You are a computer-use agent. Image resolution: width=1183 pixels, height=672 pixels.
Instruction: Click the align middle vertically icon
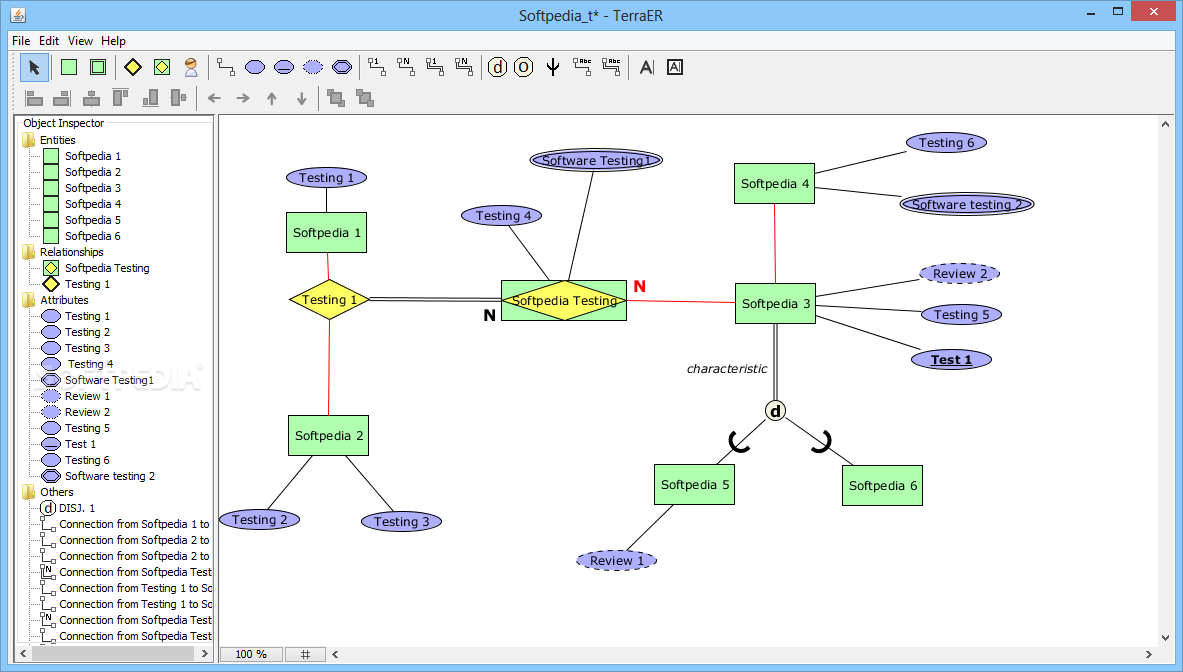click(x=179, y=98)
